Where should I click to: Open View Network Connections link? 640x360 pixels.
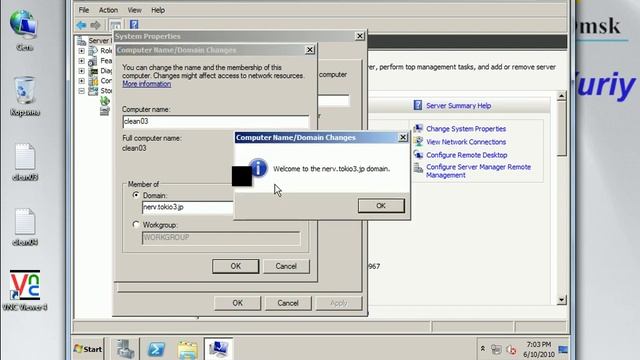[x=466, y=142]
